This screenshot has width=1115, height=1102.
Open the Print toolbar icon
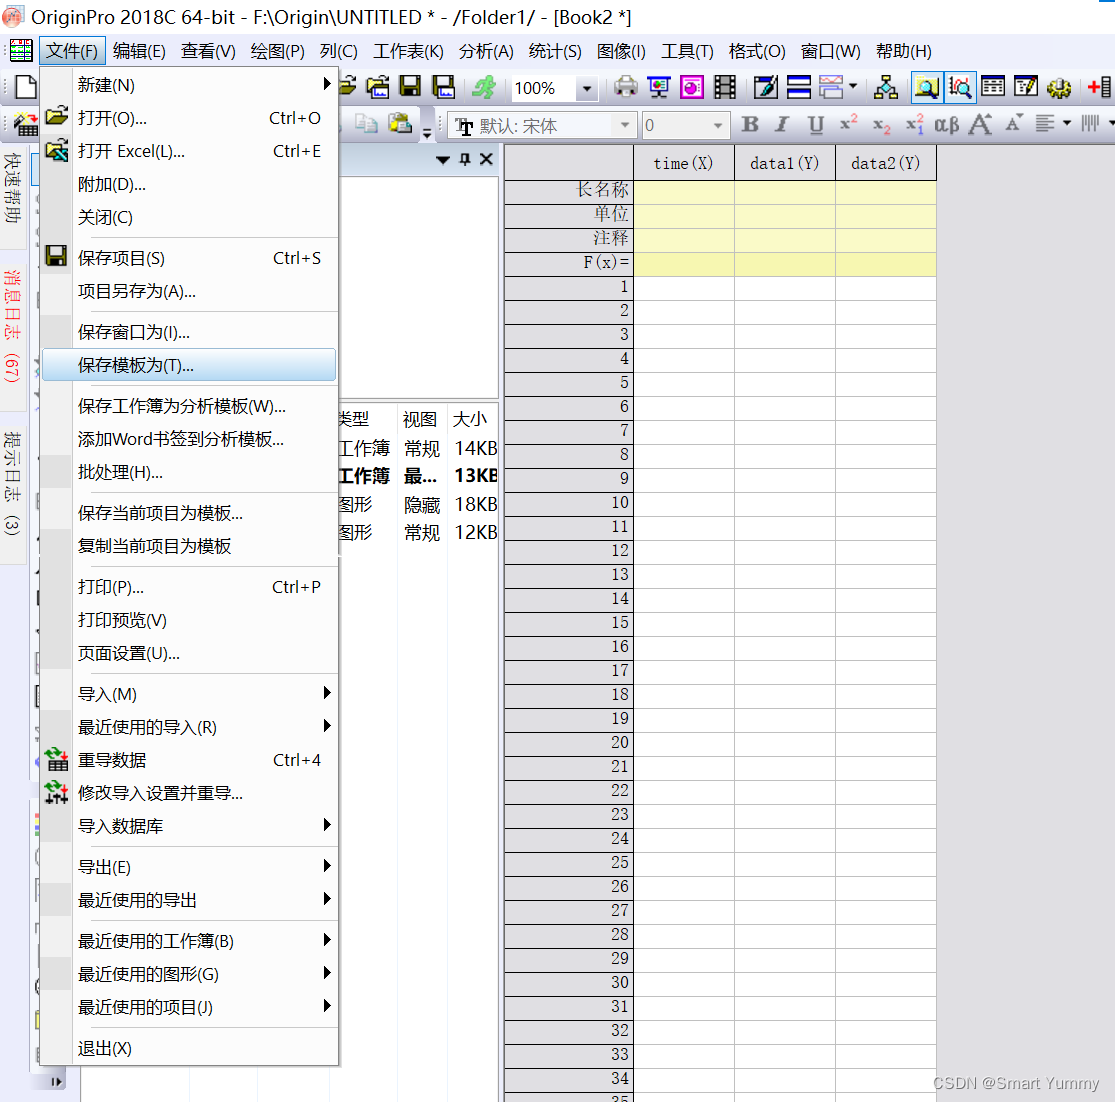pos(628,87)
